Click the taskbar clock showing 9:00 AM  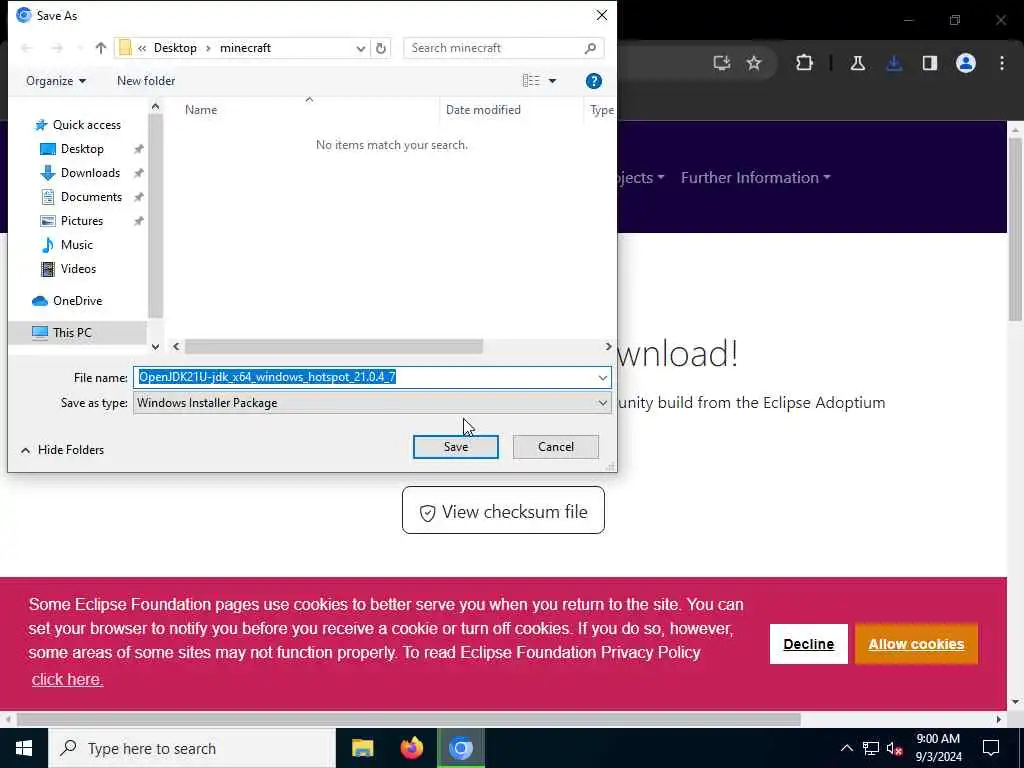(938, 748)
